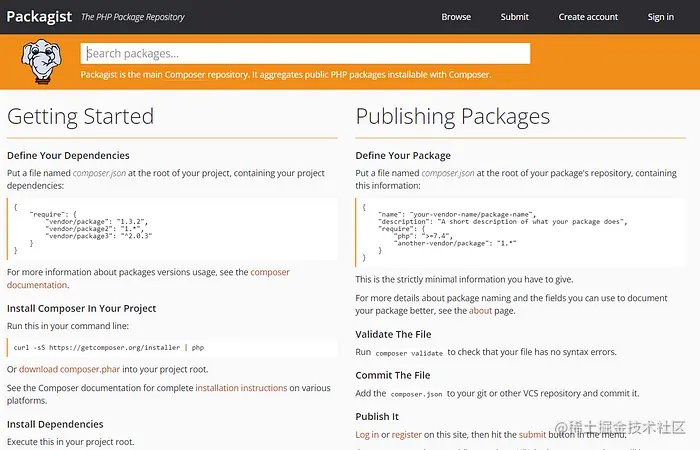Viewport: 700px width, 450px height.
Task: Click 'This is the strictly minimal information' sentence
Action: pyautogui.click(x=464, y=279)
